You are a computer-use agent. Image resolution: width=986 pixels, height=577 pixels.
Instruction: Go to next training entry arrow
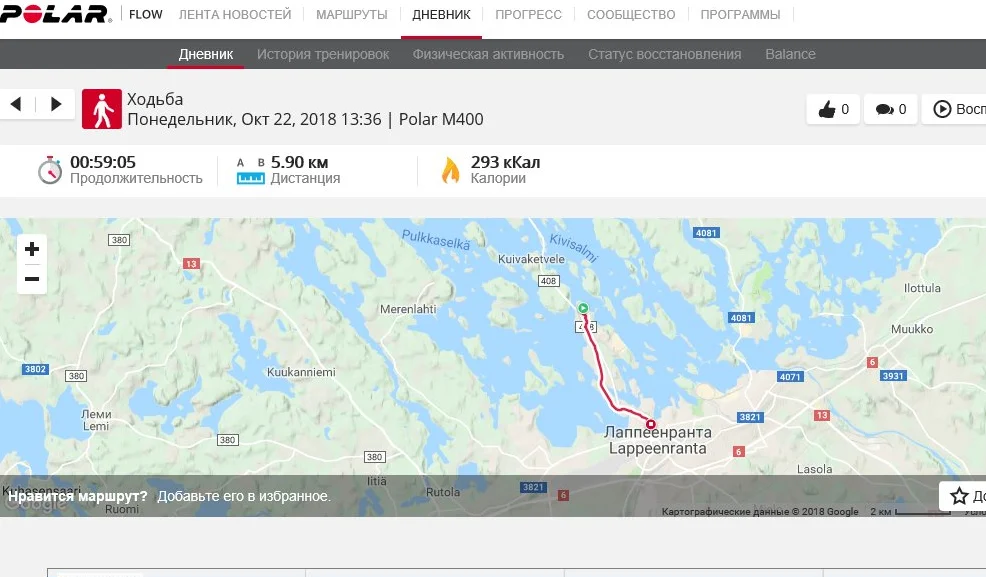pos(56,104)
